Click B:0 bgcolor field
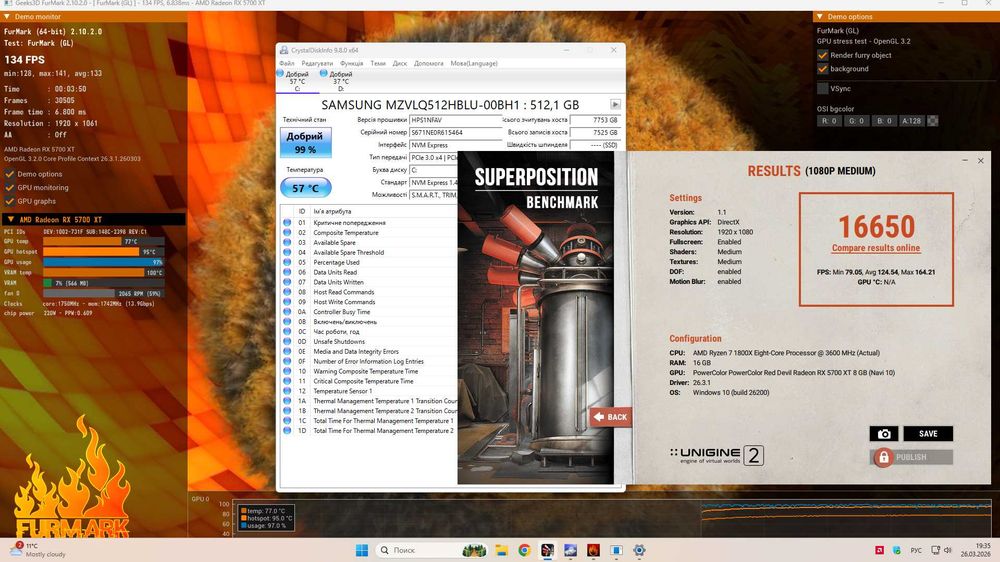Viewport: 1000px width, 562px height. (883, 121)
